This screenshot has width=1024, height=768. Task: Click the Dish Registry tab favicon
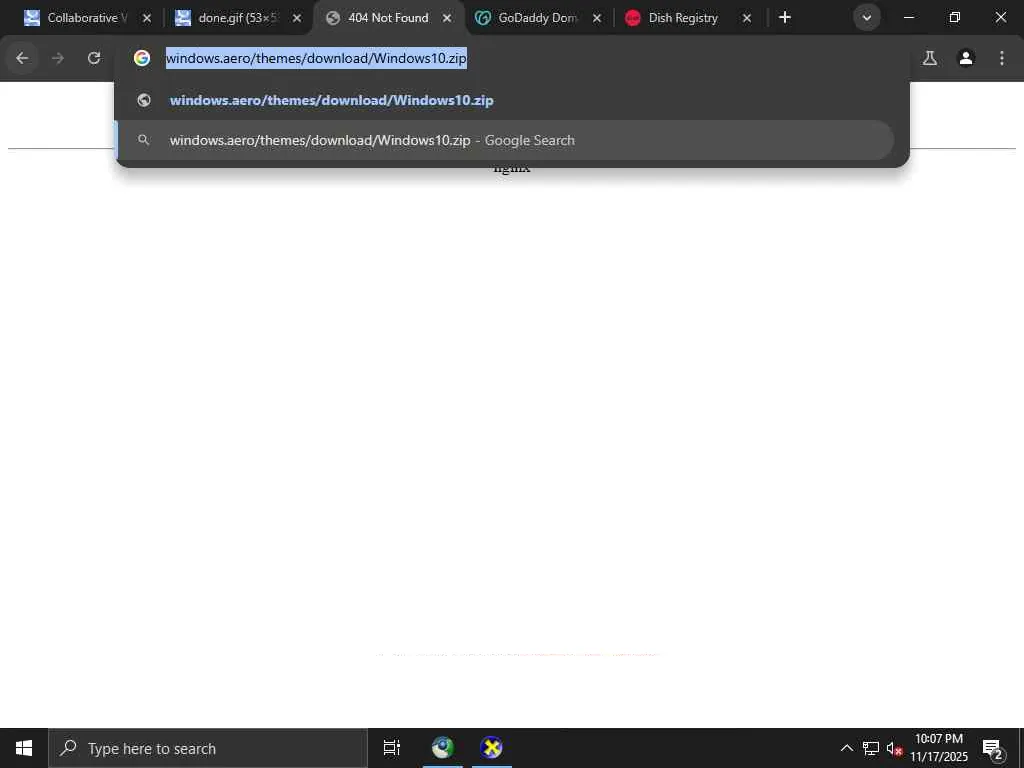point(633,18)
